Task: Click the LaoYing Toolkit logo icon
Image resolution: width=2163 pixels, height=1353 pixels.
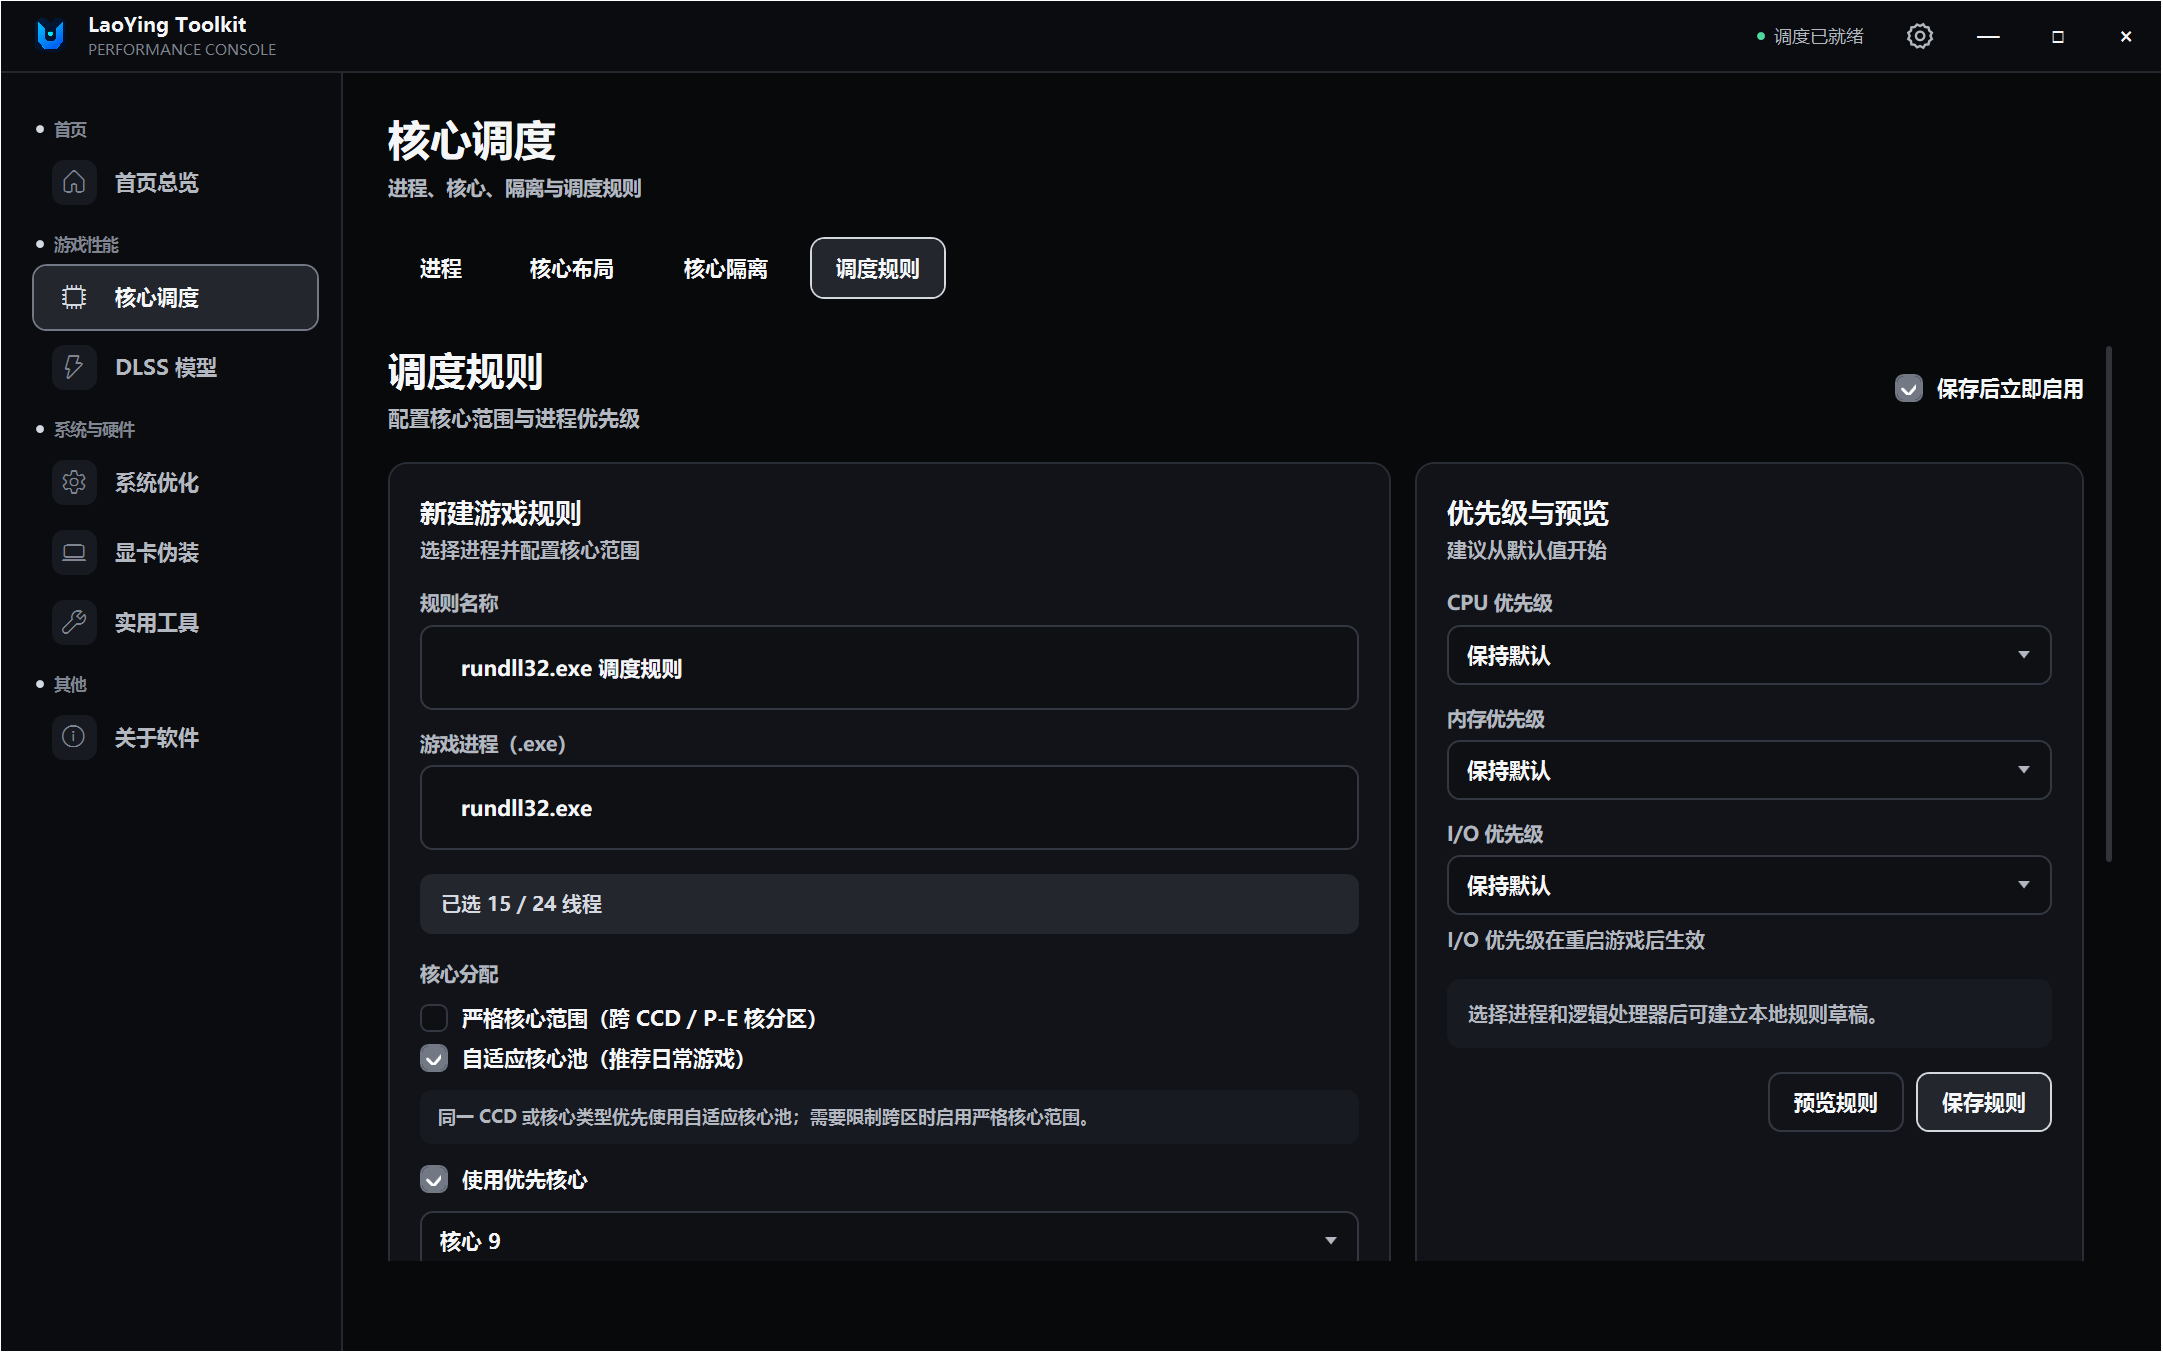Action: click(x=50, y=36)
